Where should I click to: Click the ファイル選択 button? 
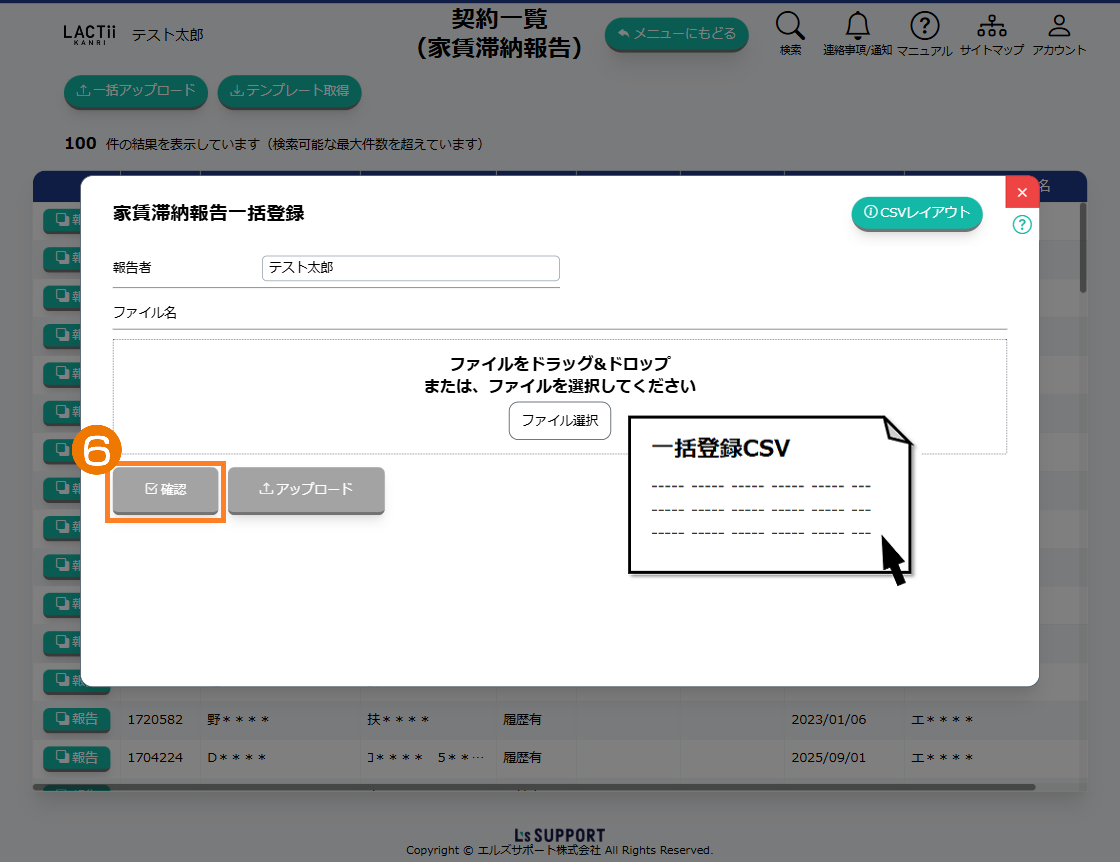tap(559, 421)
